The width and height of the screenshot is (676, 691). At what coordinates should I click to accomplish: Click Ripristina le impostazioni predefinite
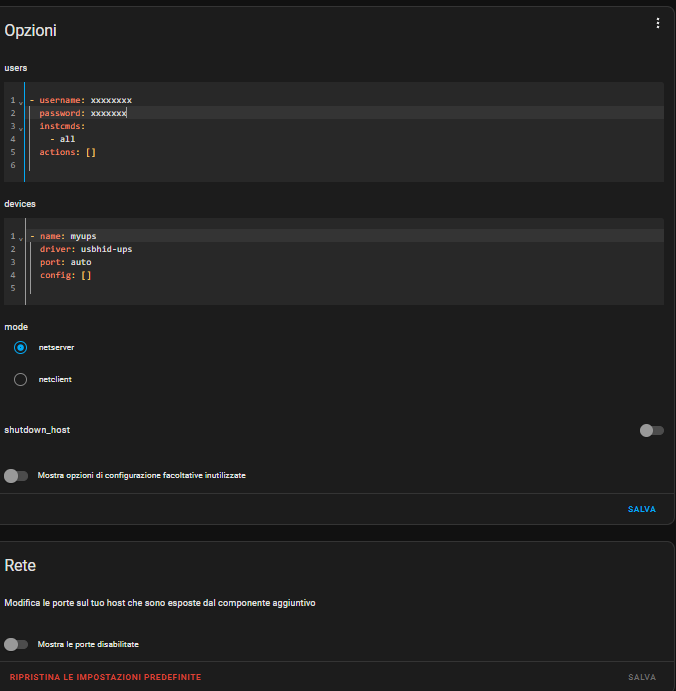[x=105, y=677]
